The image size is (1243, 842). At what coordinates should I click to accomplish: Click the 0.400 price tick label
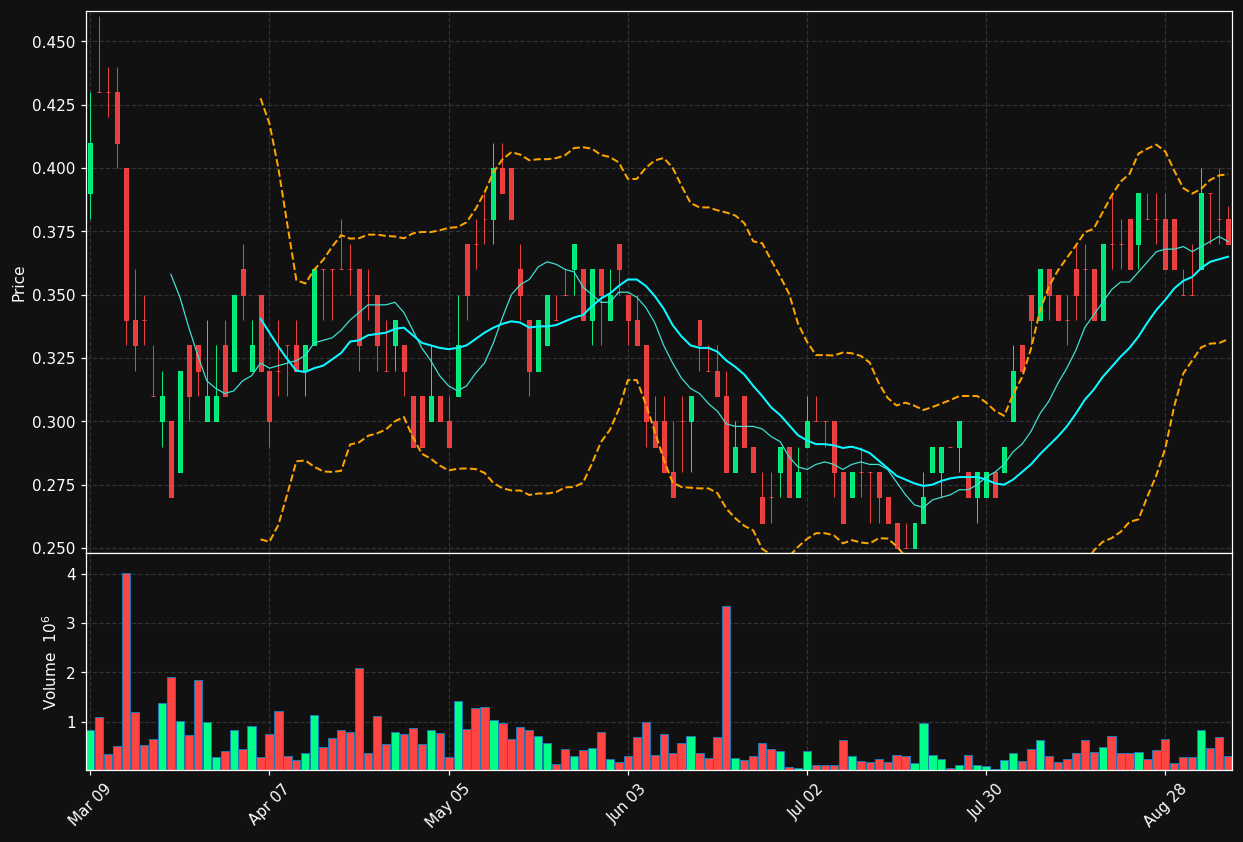52,168
